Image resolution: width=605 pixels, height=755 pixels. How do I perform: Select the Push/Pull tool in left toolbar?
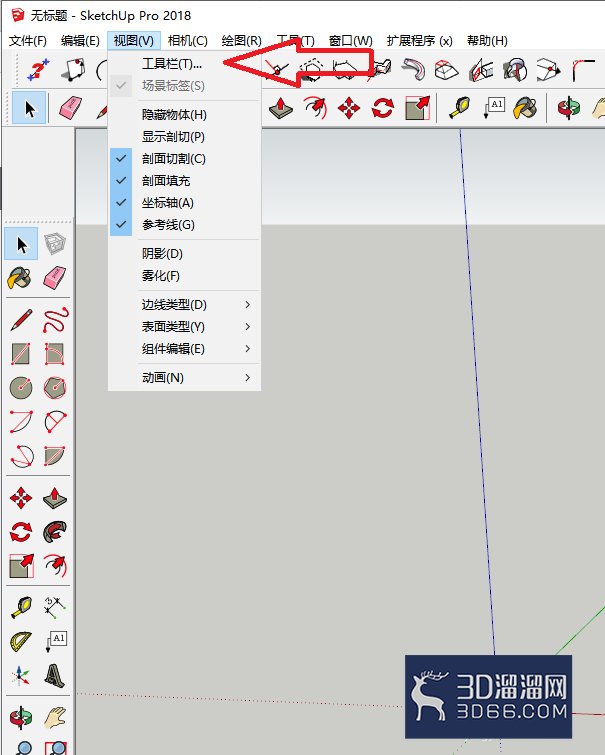tap(54, 498)
